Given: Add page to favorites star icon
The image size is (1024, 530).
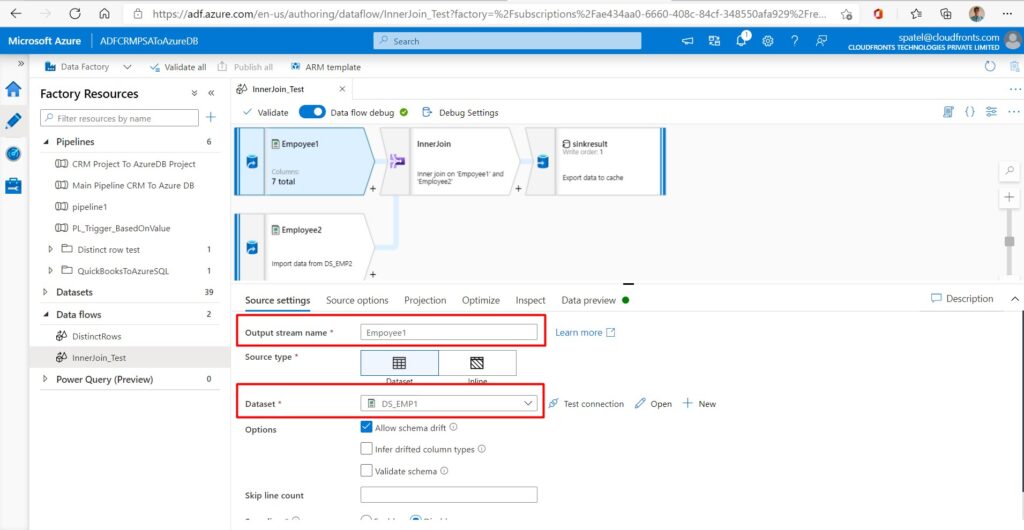Looking at the screenshot, I should click(x=846, y=14).
